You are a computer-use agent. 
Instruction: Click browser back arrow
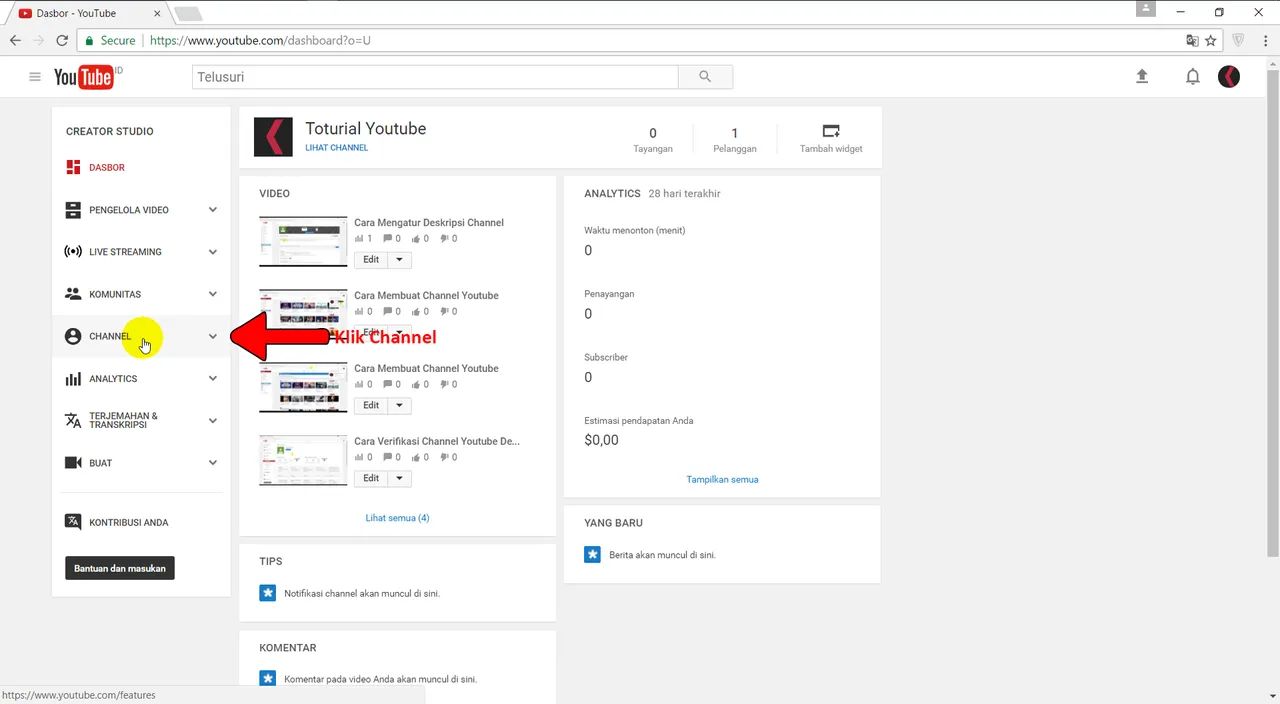tap(15, 41)
